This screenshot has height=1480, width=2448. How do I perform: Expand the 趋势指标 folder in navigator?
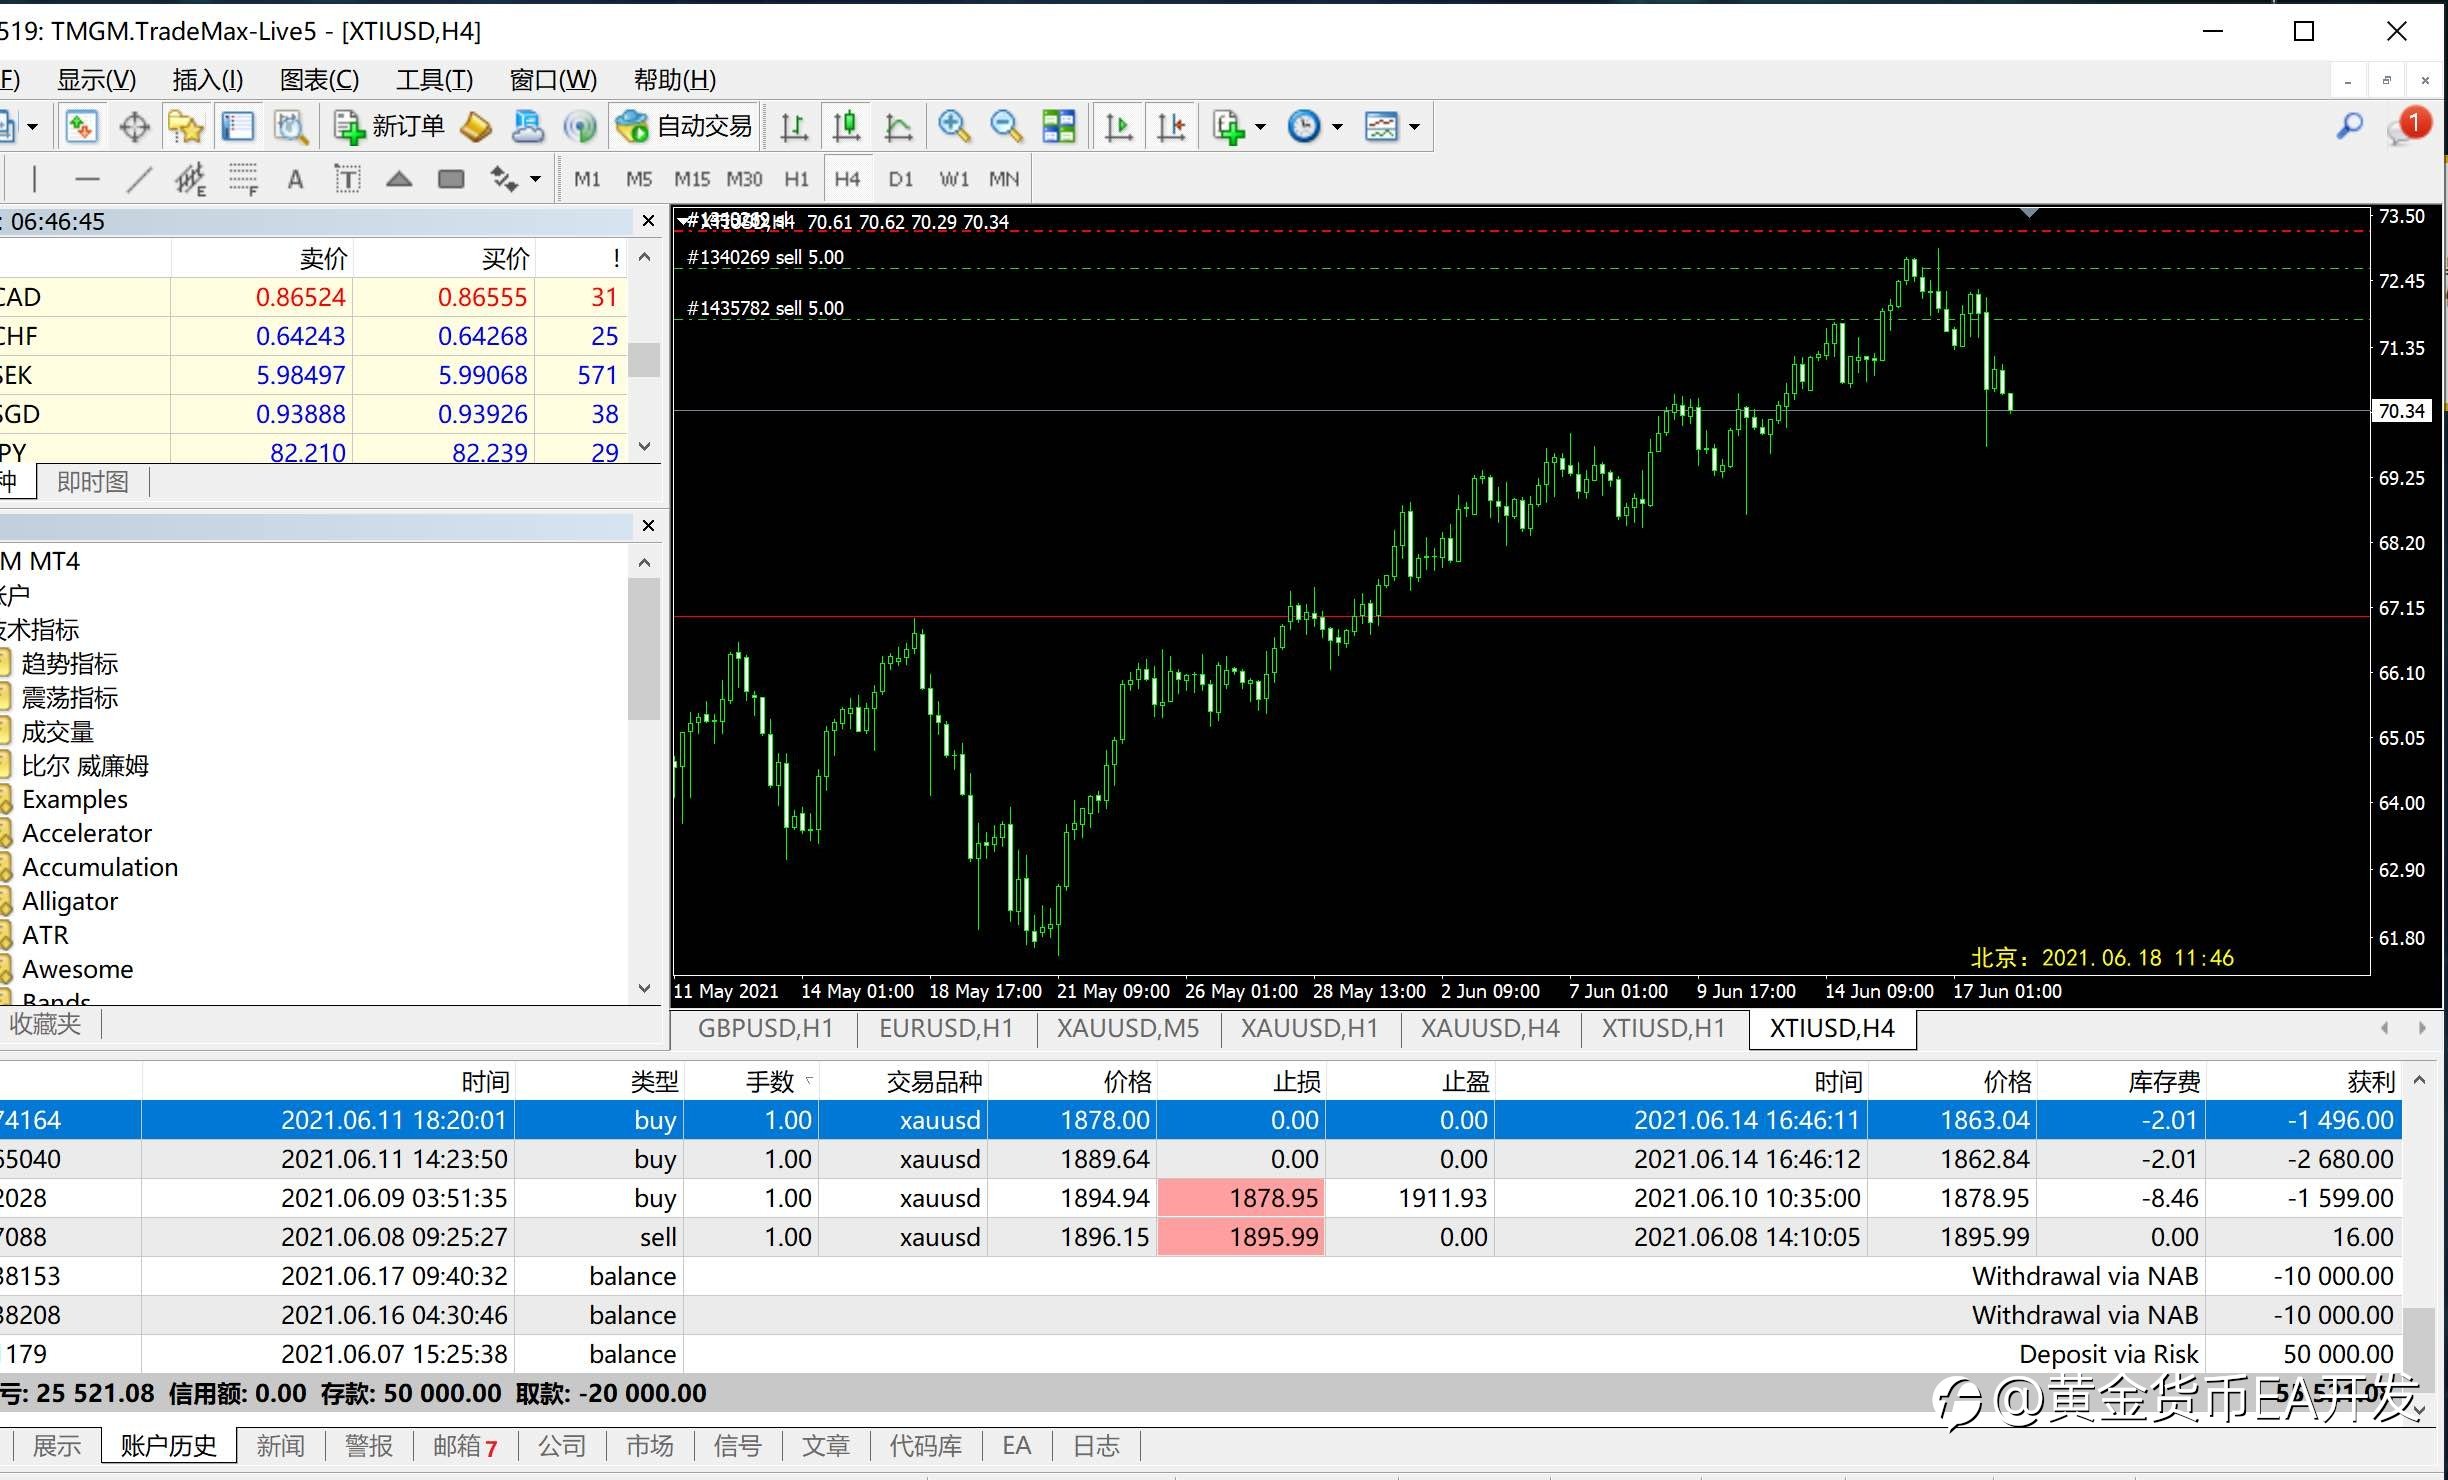[x=70, y=664]
